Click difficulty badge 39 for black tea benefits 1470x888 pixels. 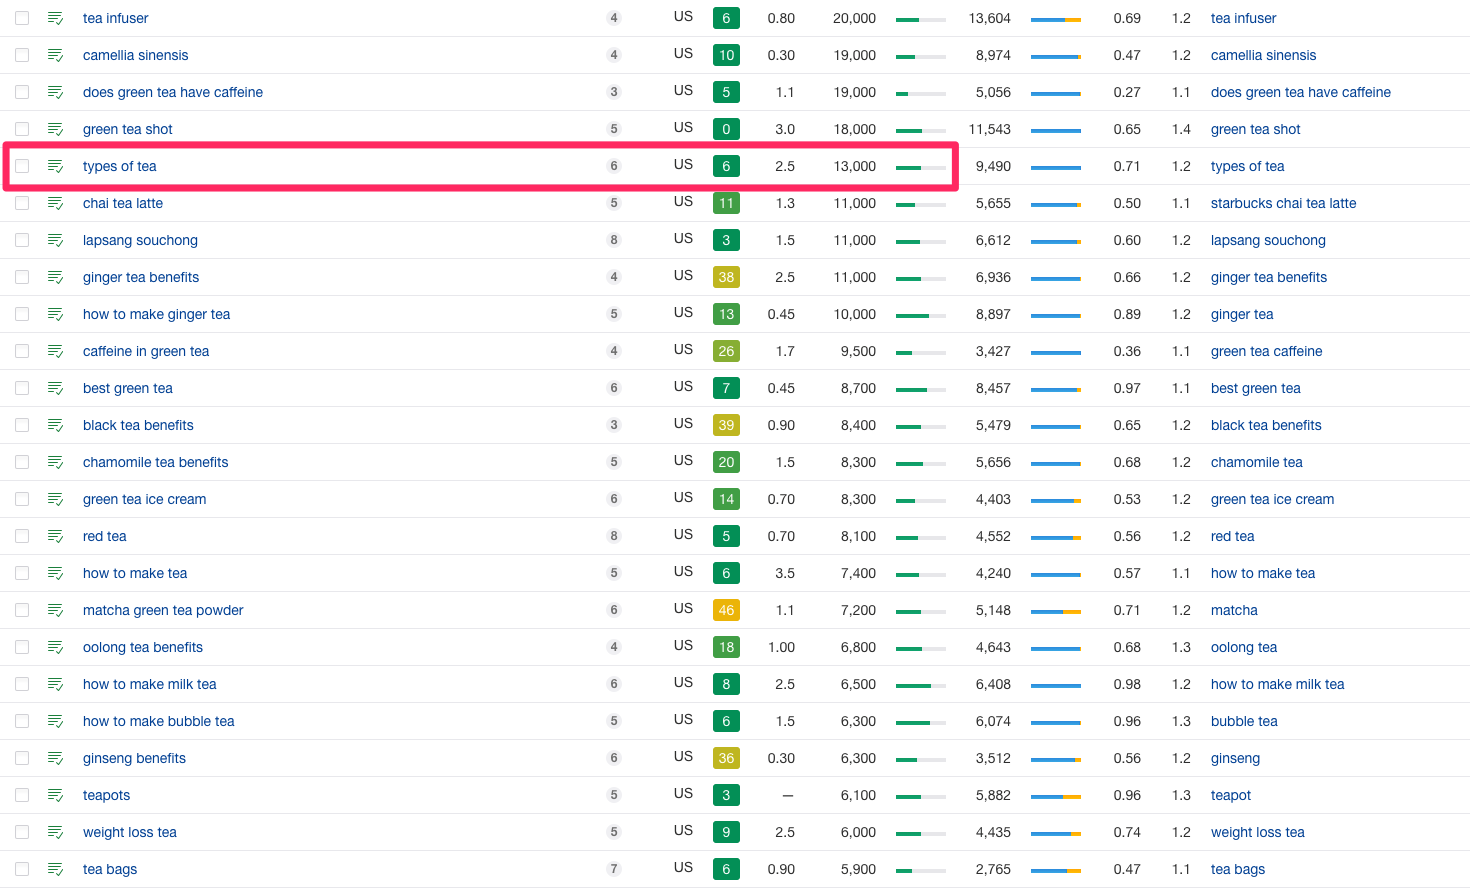pos(726,425)
